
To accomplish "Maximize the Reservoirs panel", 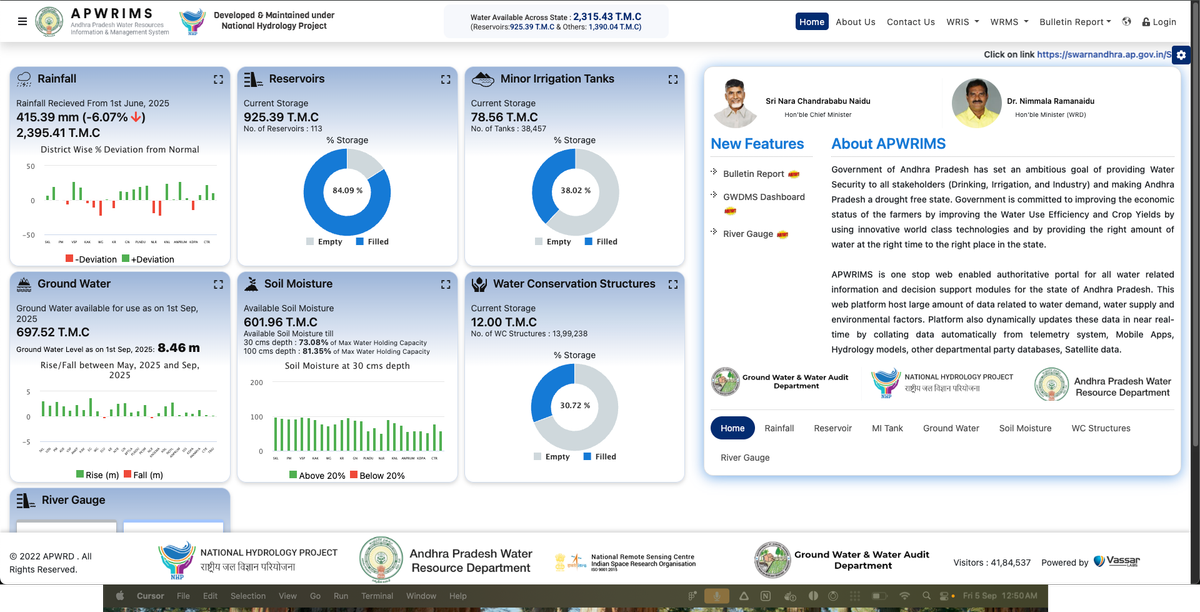I will pyautogui.click(x=446, y=79).
